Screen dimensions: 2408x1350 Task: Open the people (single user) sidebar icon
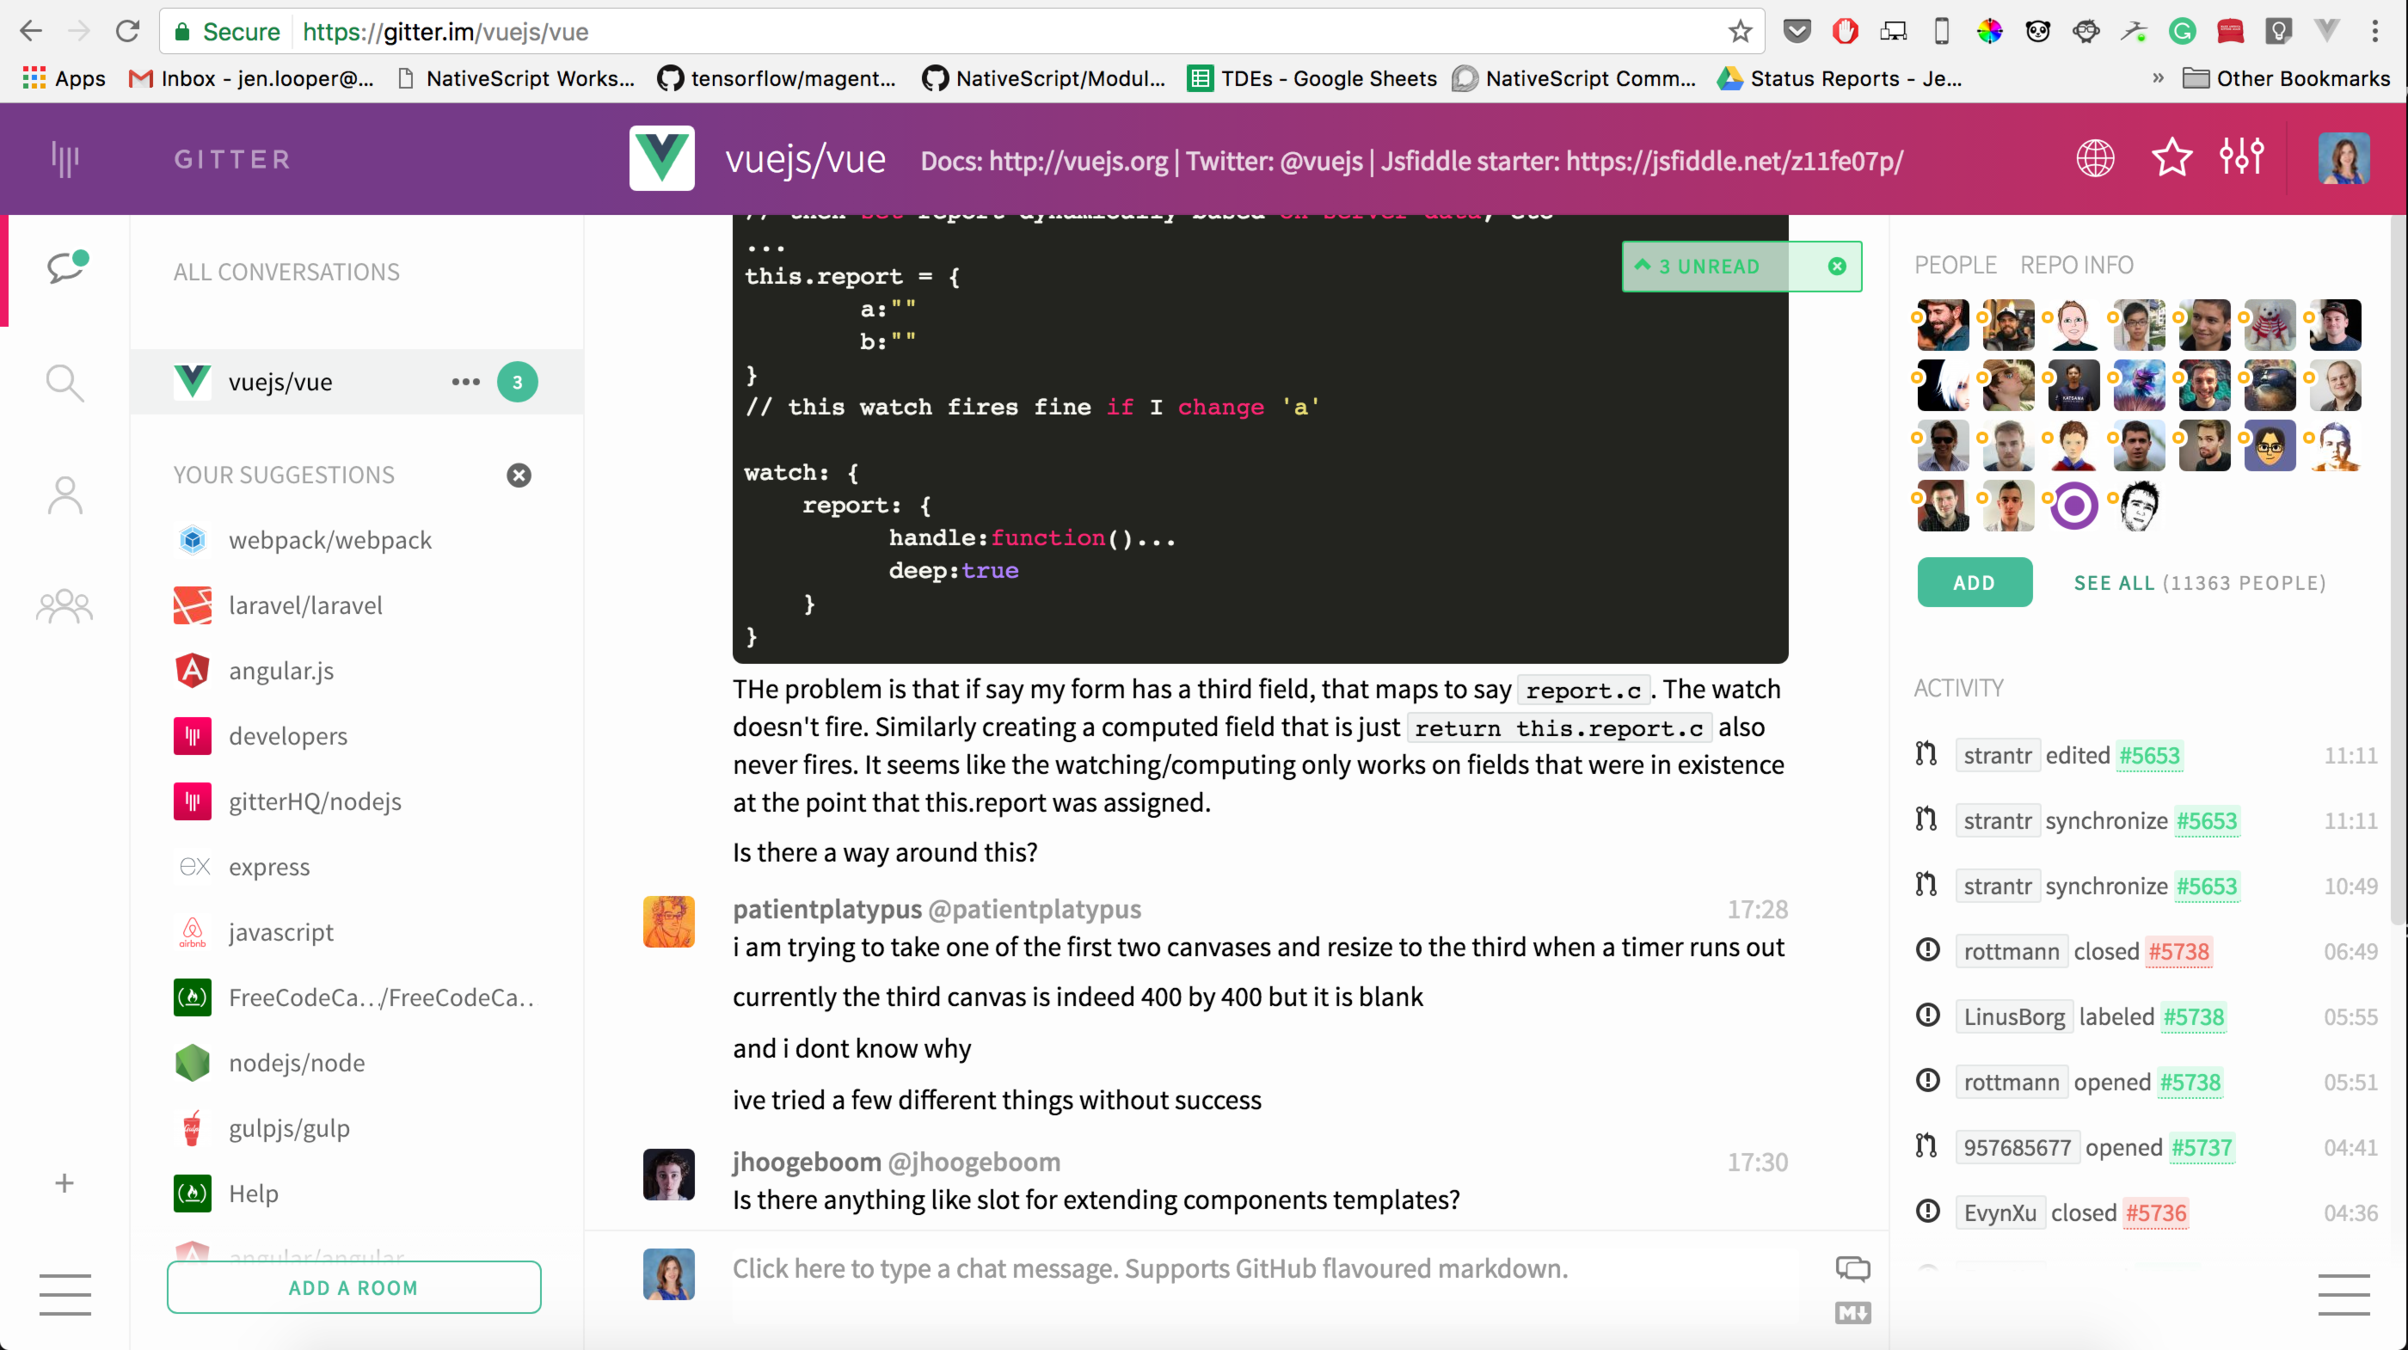click(64, 495)
